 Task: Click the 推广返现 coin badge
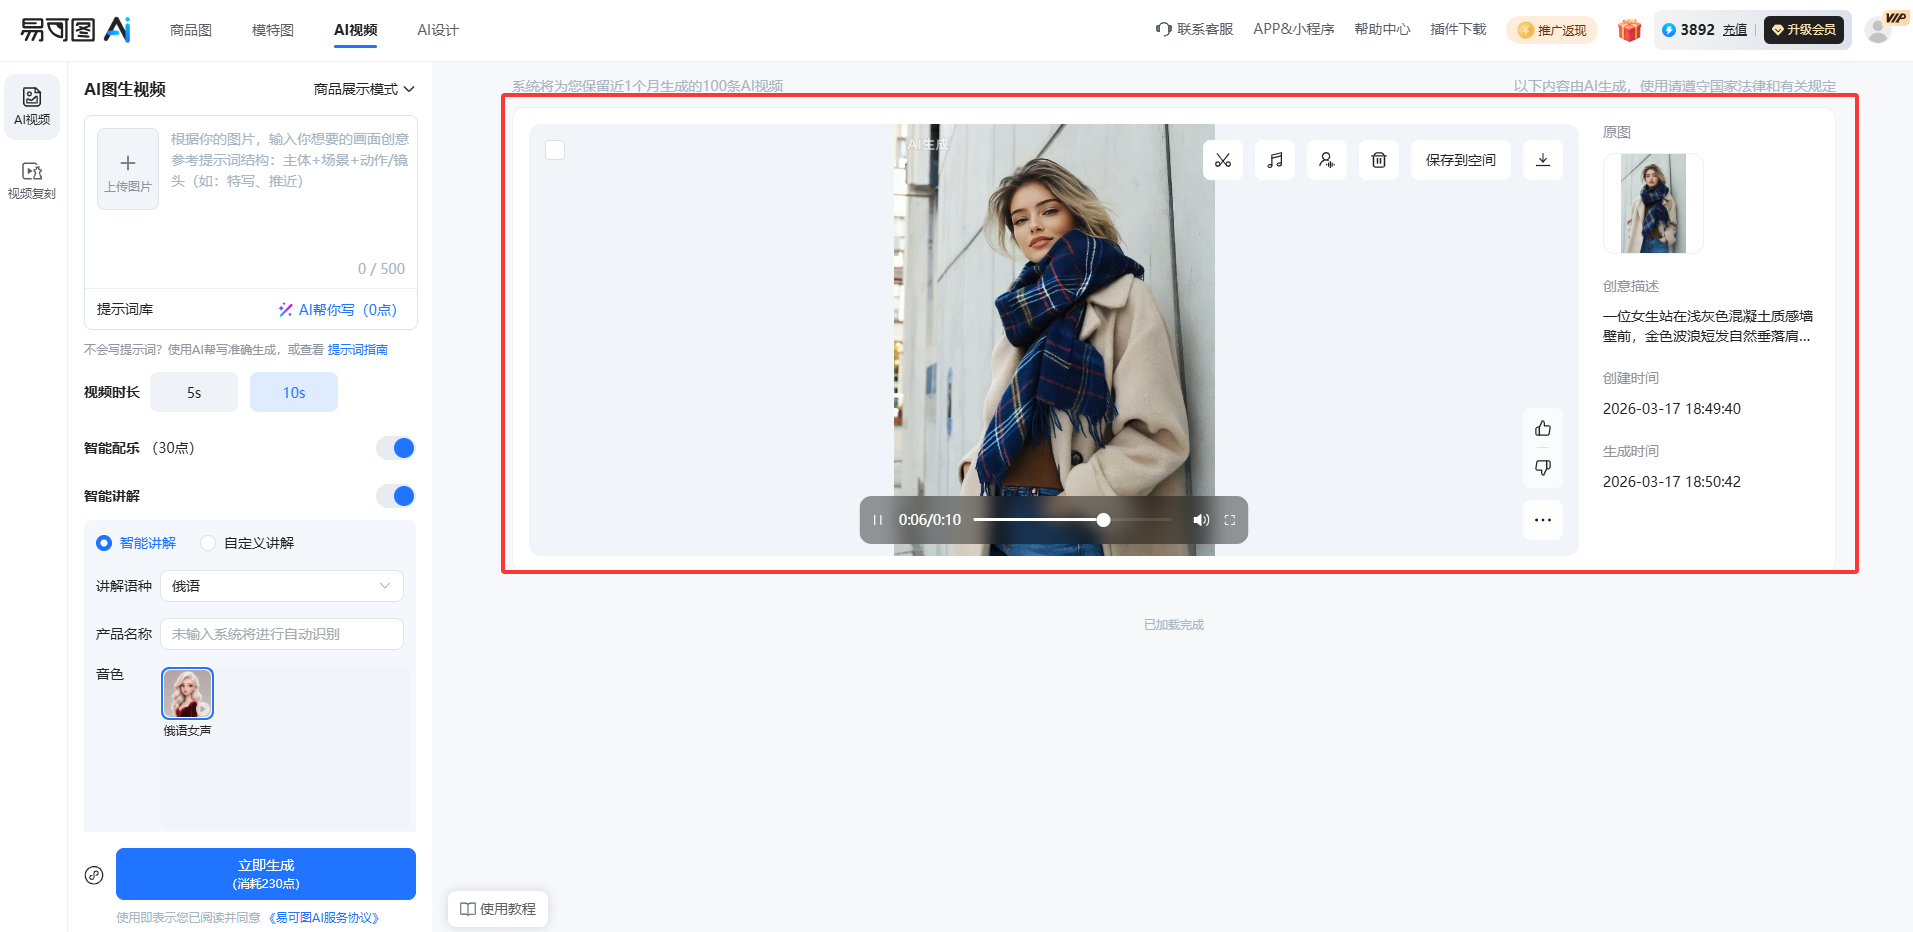[x=1552, y=30]
